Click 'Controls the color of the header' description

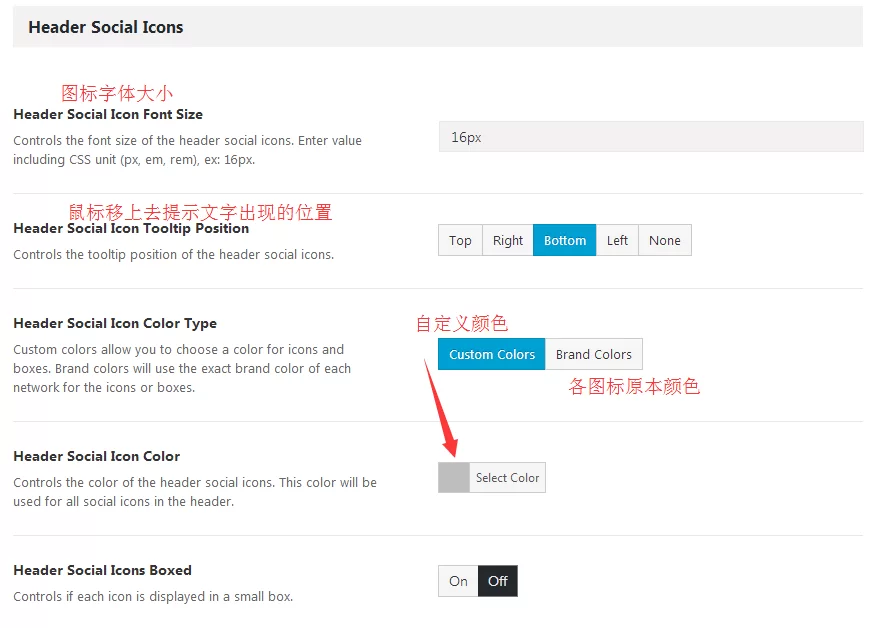[x=195, y=492]
